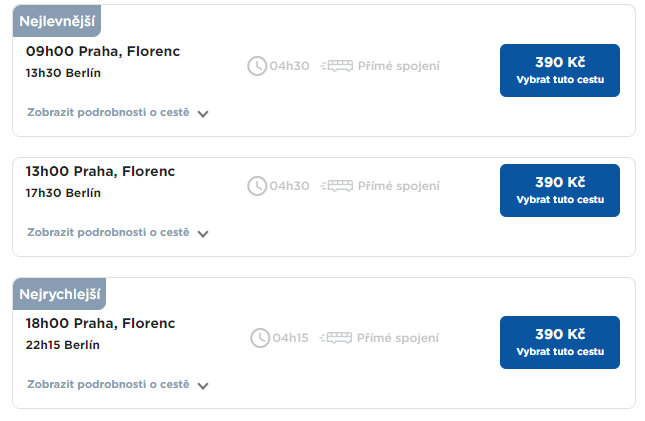
Task: Open 'Zobrazit podrobnosti o cestě' for 09h00
Action: (x=108, y=112)
